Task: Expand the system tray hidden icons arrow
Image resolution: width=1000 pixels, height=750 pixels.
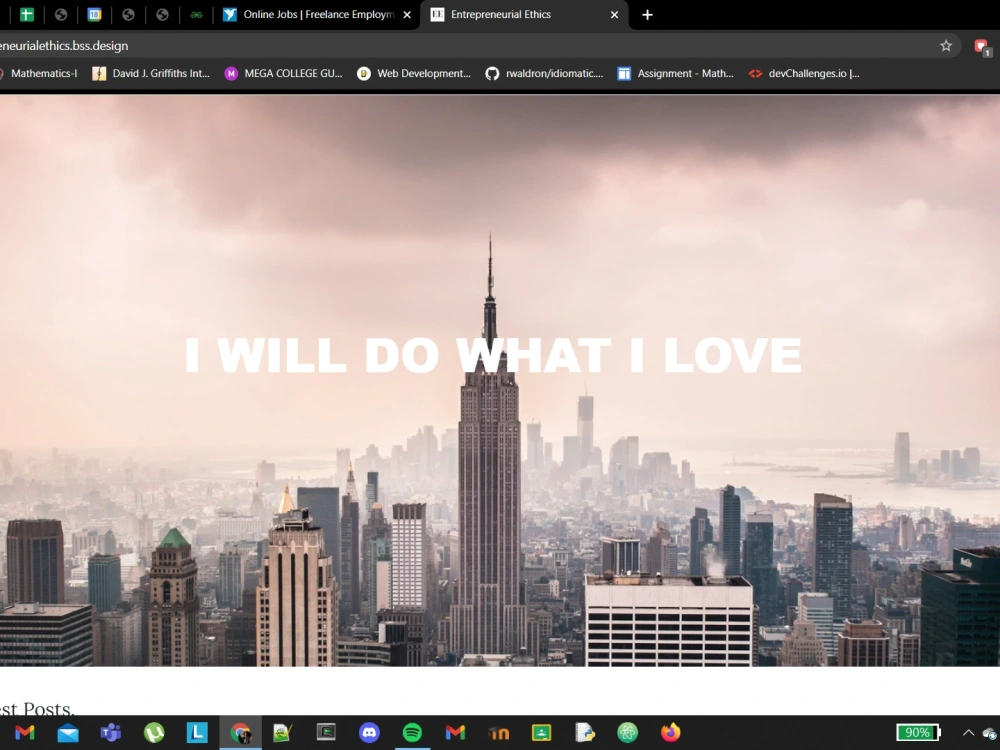Action: (x=968, y=733)
